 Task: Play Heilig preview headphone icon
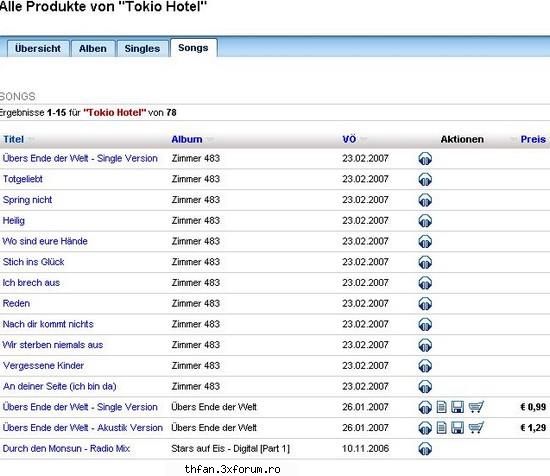(425, 221)
